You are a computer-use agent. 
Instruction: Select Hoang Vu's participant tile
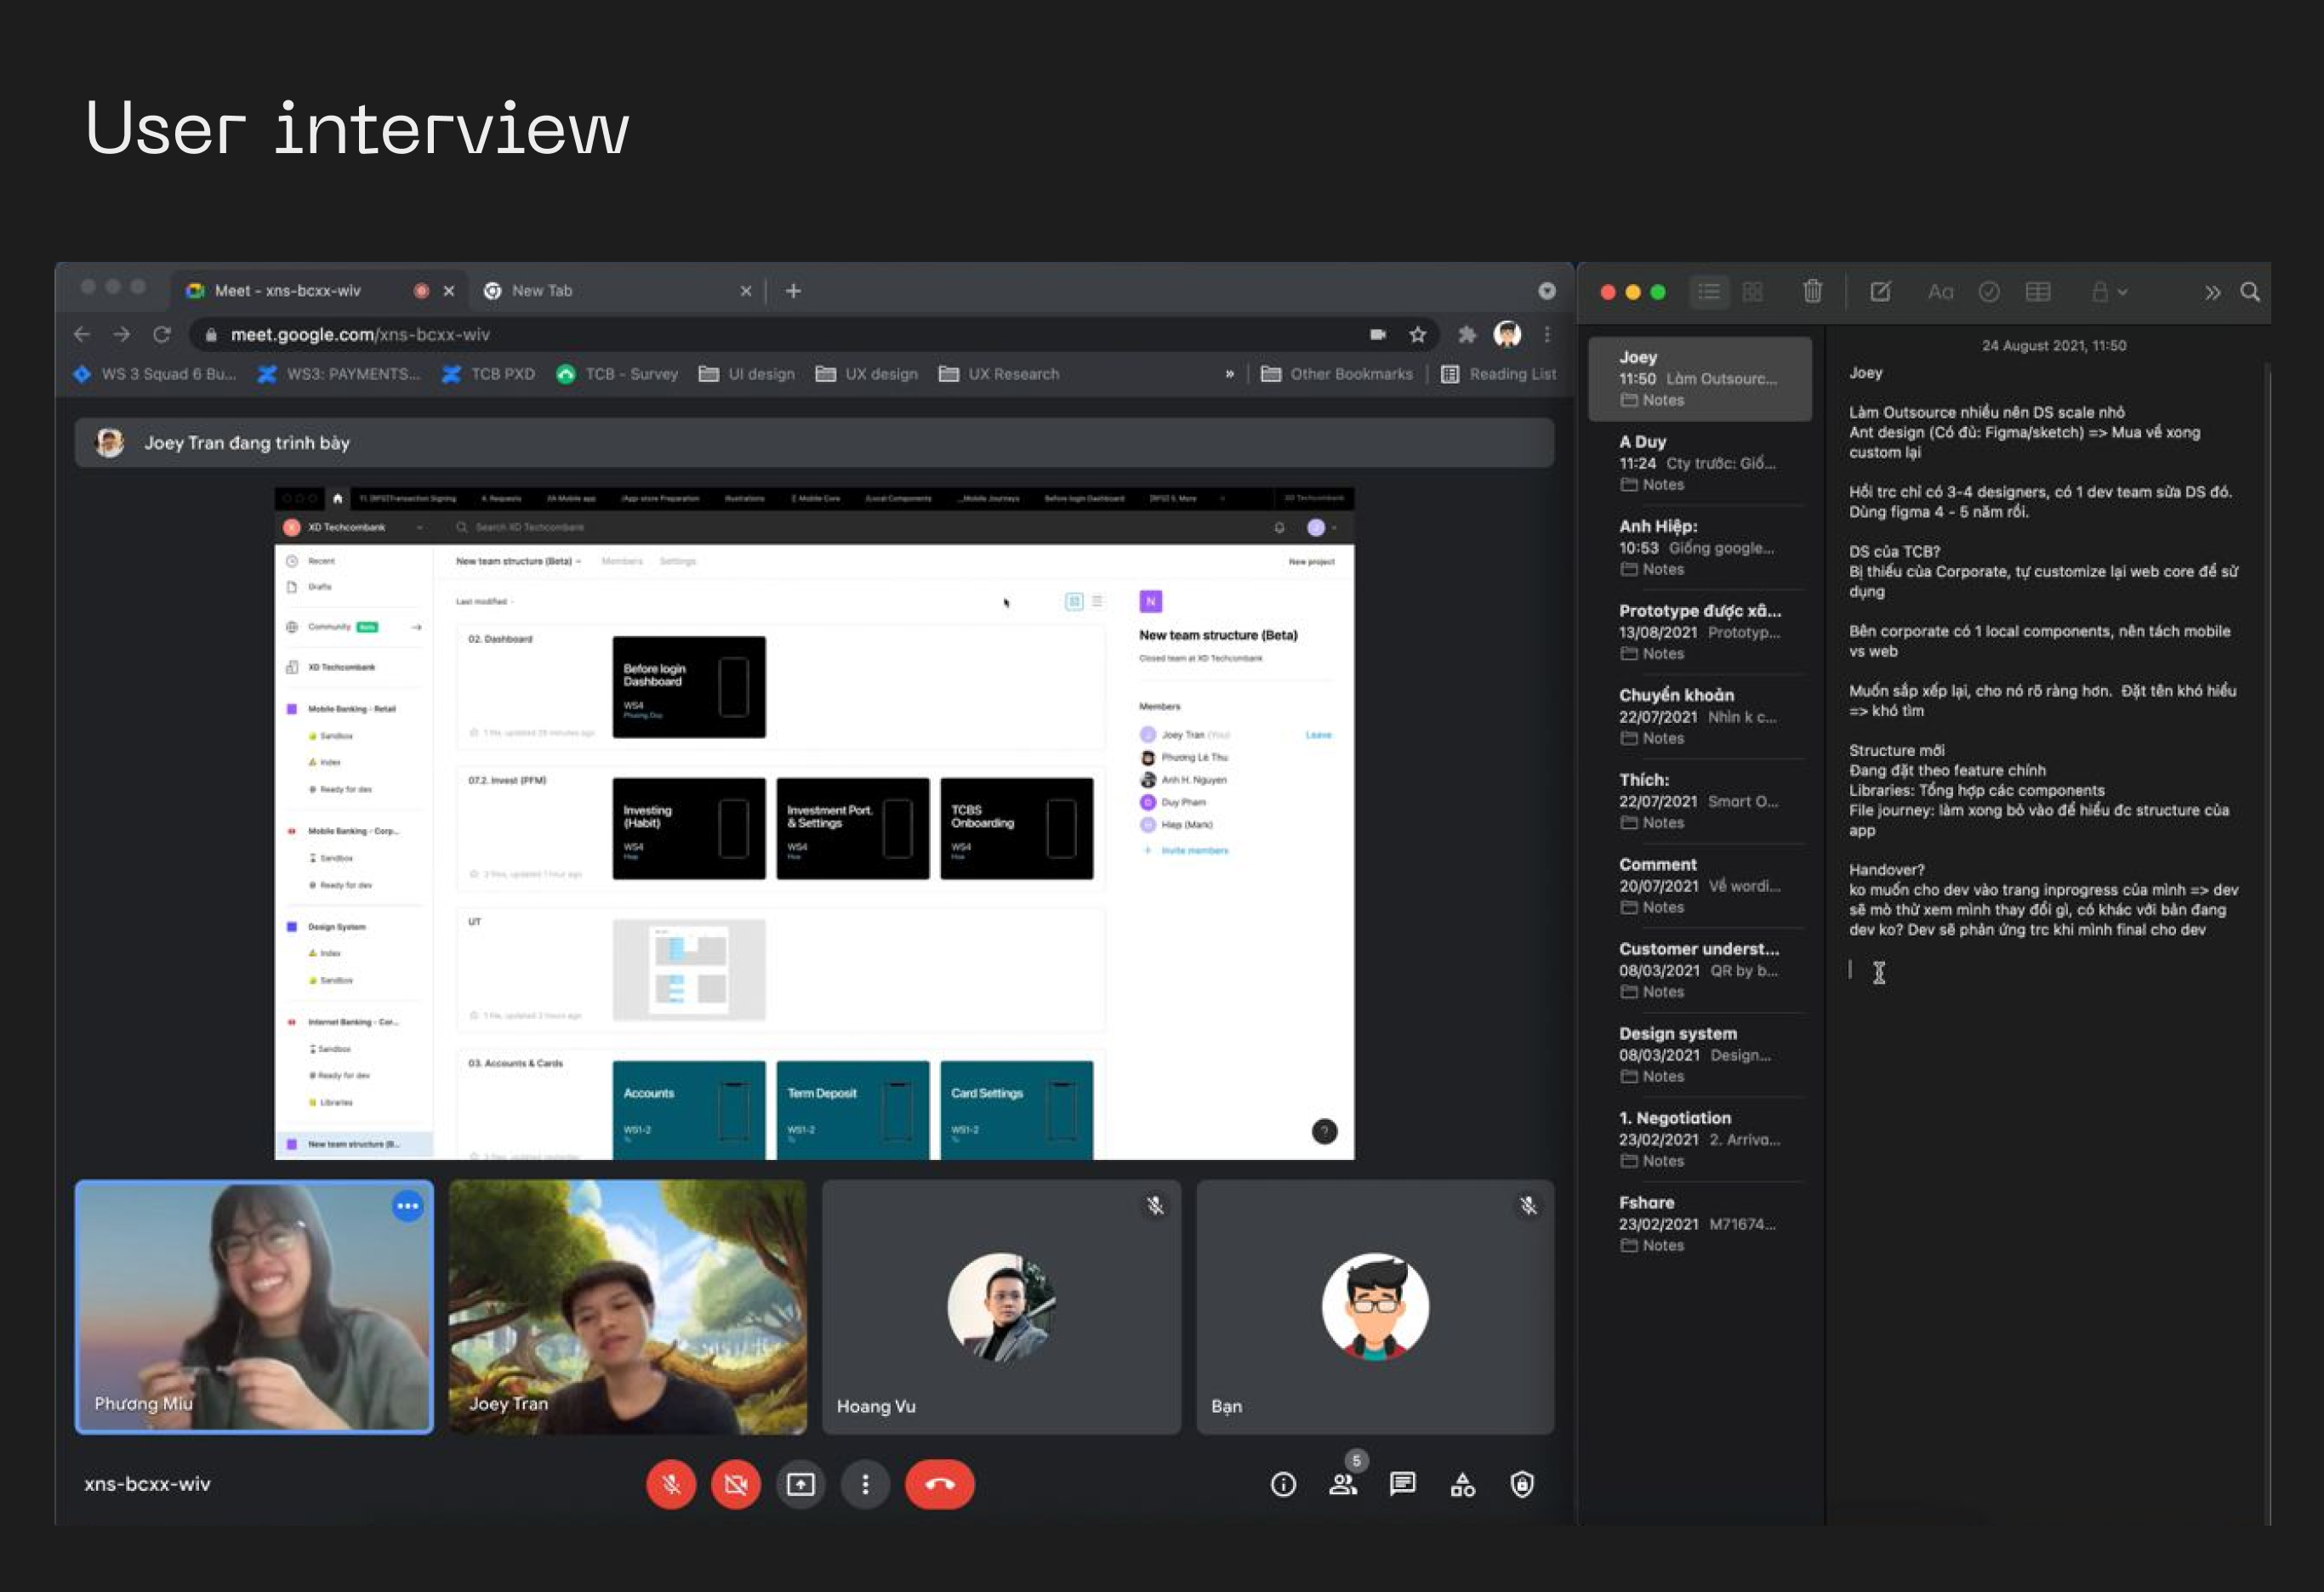[1002, 1307]
